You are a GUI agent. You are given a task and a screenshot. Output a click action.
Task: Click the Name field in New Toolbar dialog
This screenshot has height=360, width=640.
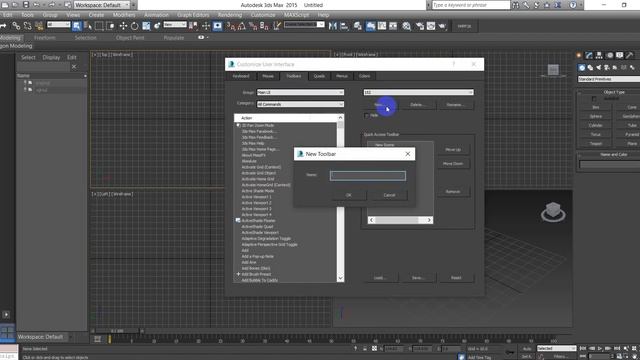tap(368, 176)
